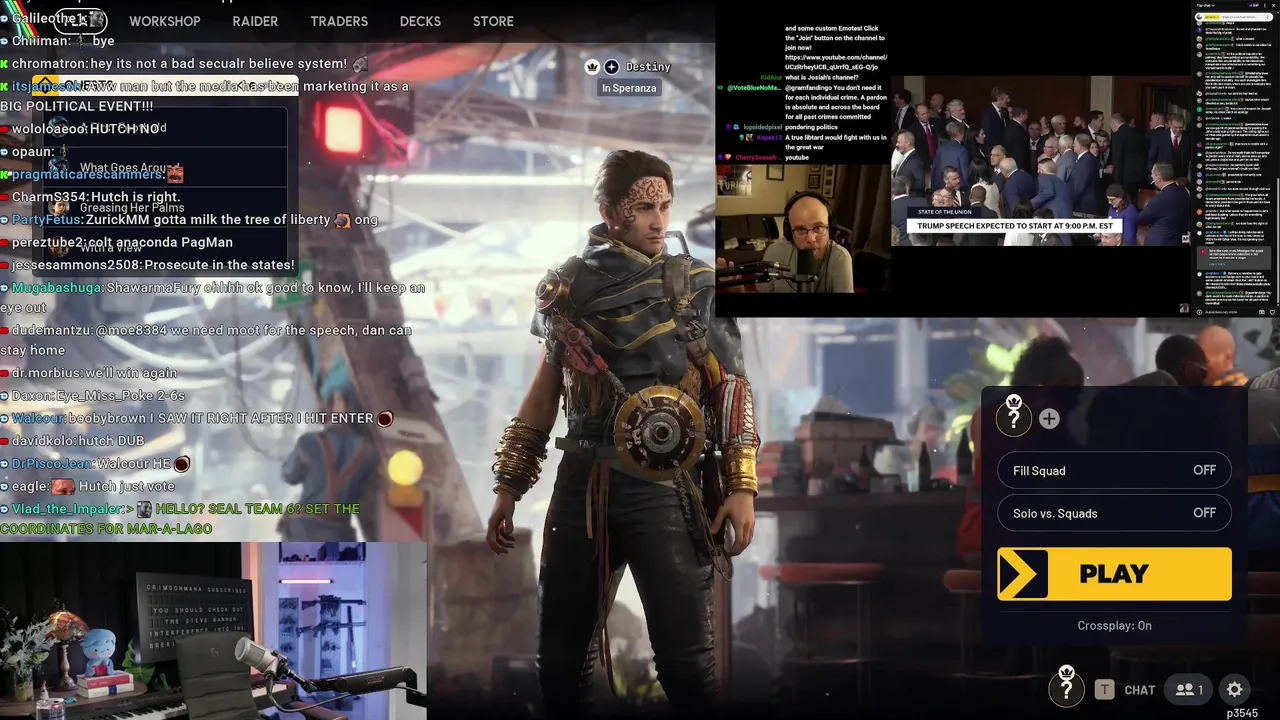Go to the DECKS tab
The image size is (1280, 720).
(420, 21)
